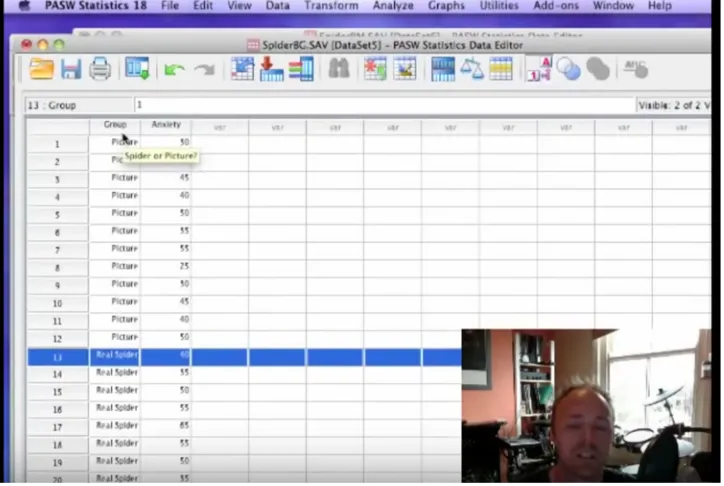724x486 pixels.
Task: Click the Spell check ABC icon
Action: pos(636,69)
